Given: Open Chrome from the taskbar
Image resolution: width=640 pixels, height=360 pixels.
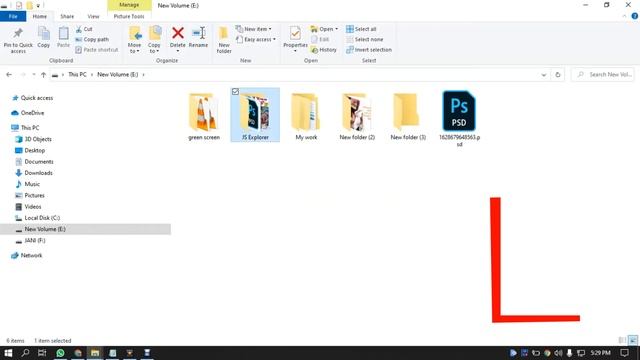Looking at the screenshot, I should [78, 353].
